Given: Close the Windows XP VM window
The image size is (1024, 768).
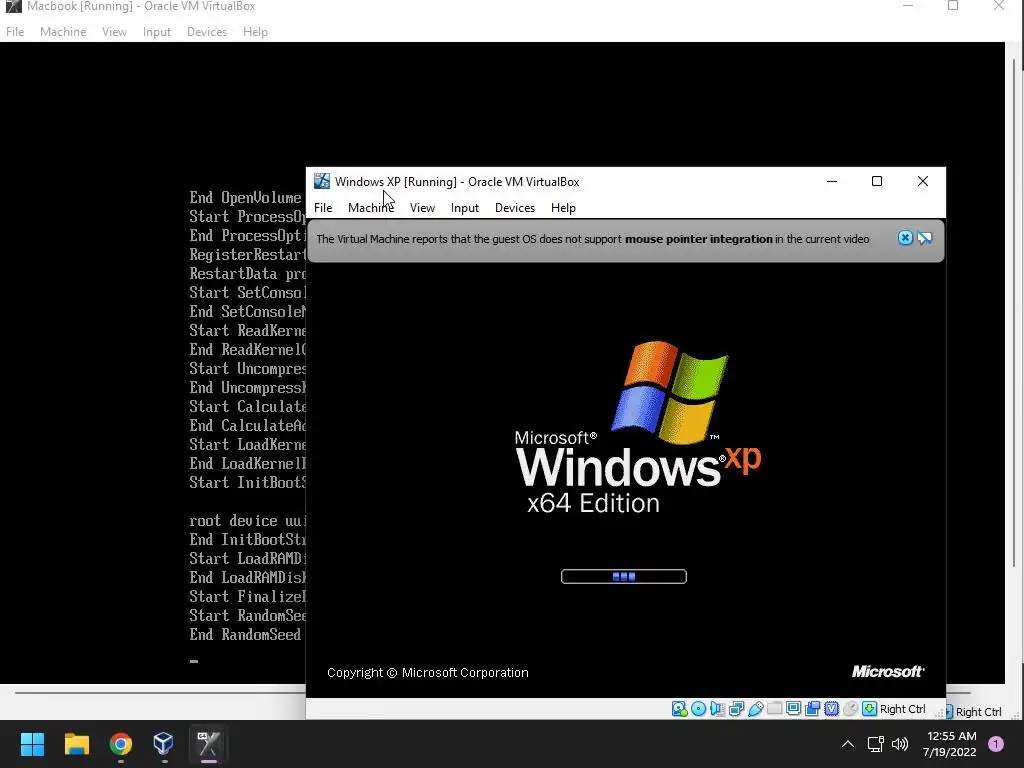Looking at the screenshot, I should pos(923,182).
